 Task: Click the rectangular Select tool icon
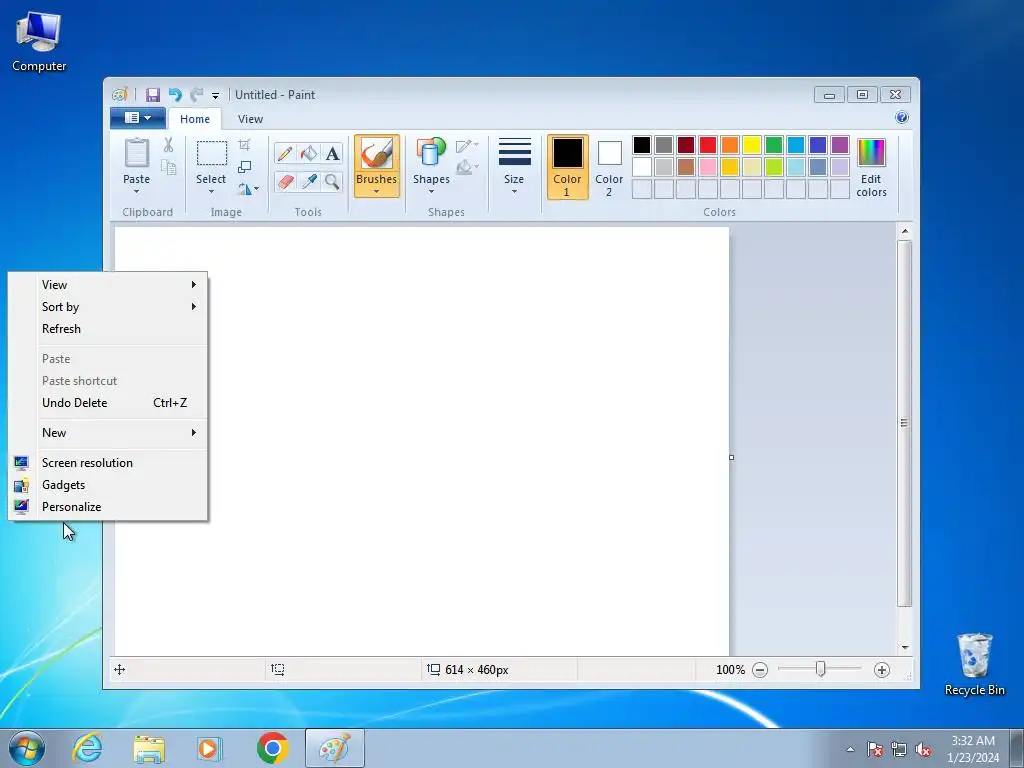pyautogui.click(x=212, y=153)
